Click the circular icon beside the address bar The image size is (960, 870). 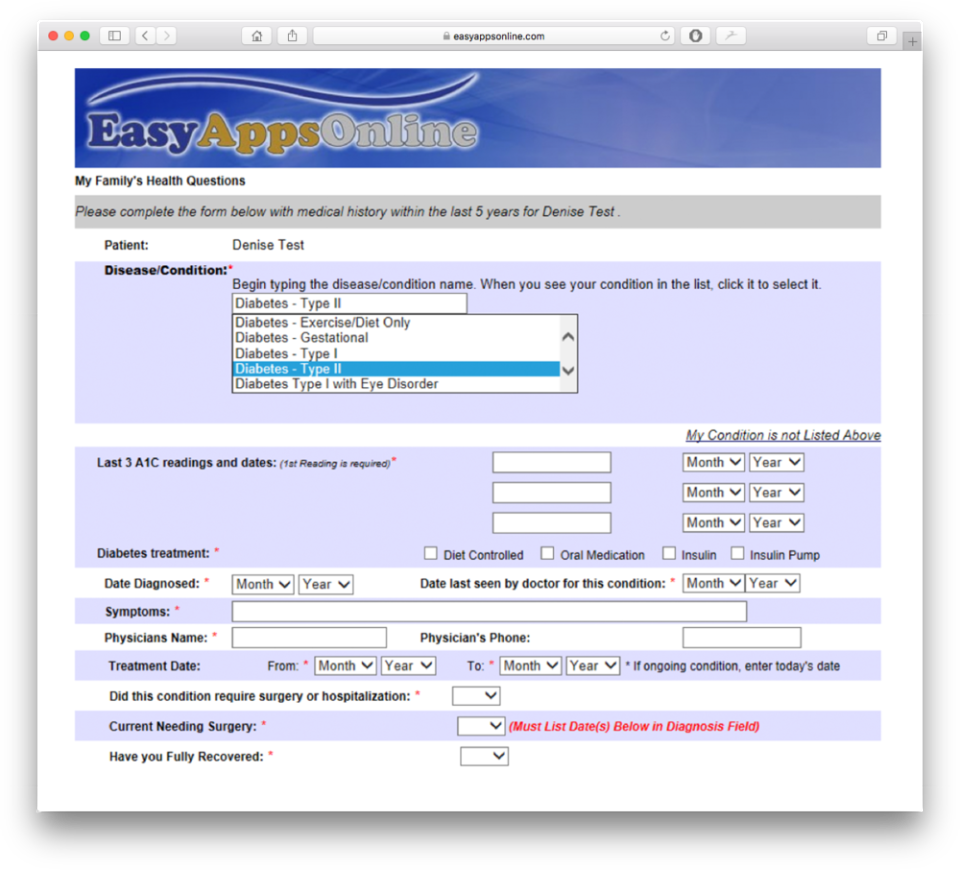click(694, 35)
